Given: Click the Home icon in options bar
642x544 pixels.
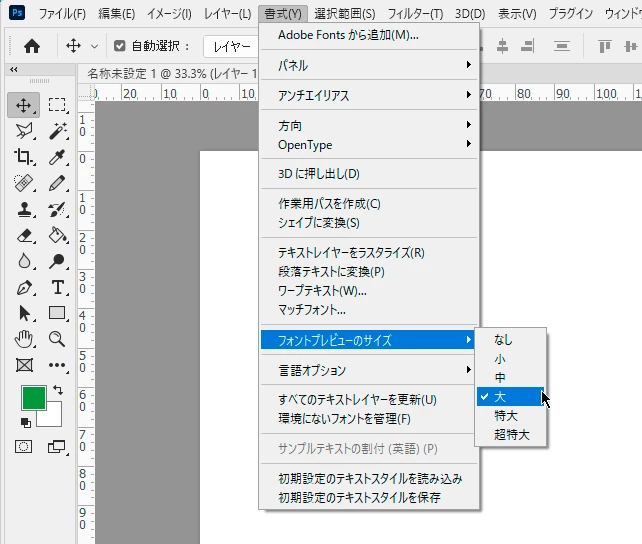Looking at the screenshot, I should point(32,46).
